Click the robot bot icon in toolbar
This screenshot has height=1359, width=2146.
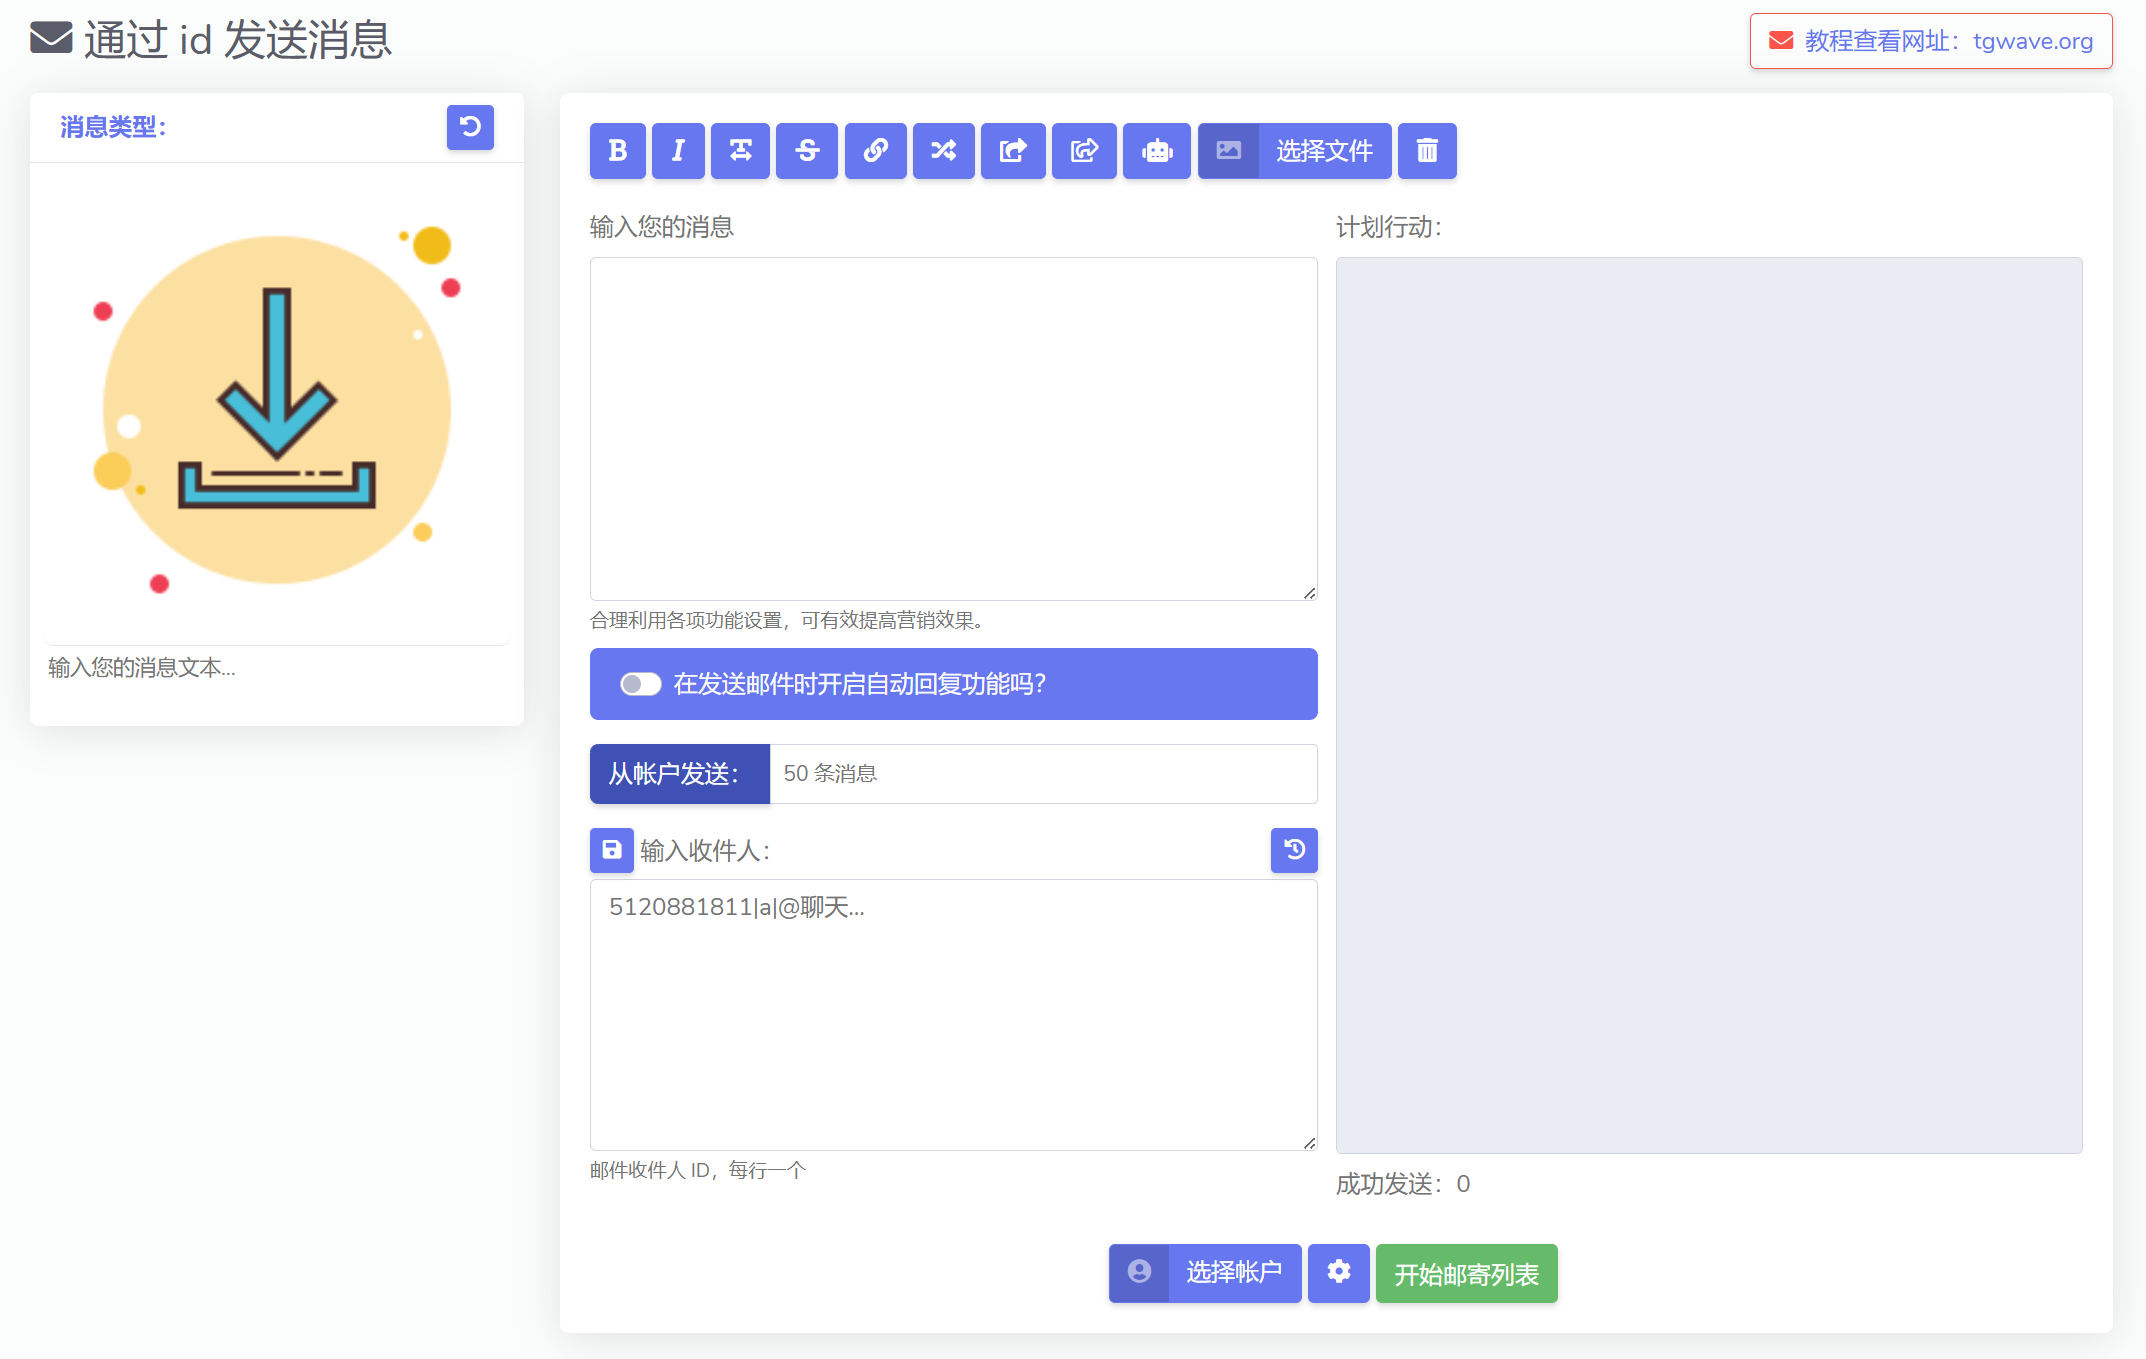(1156, 151)
